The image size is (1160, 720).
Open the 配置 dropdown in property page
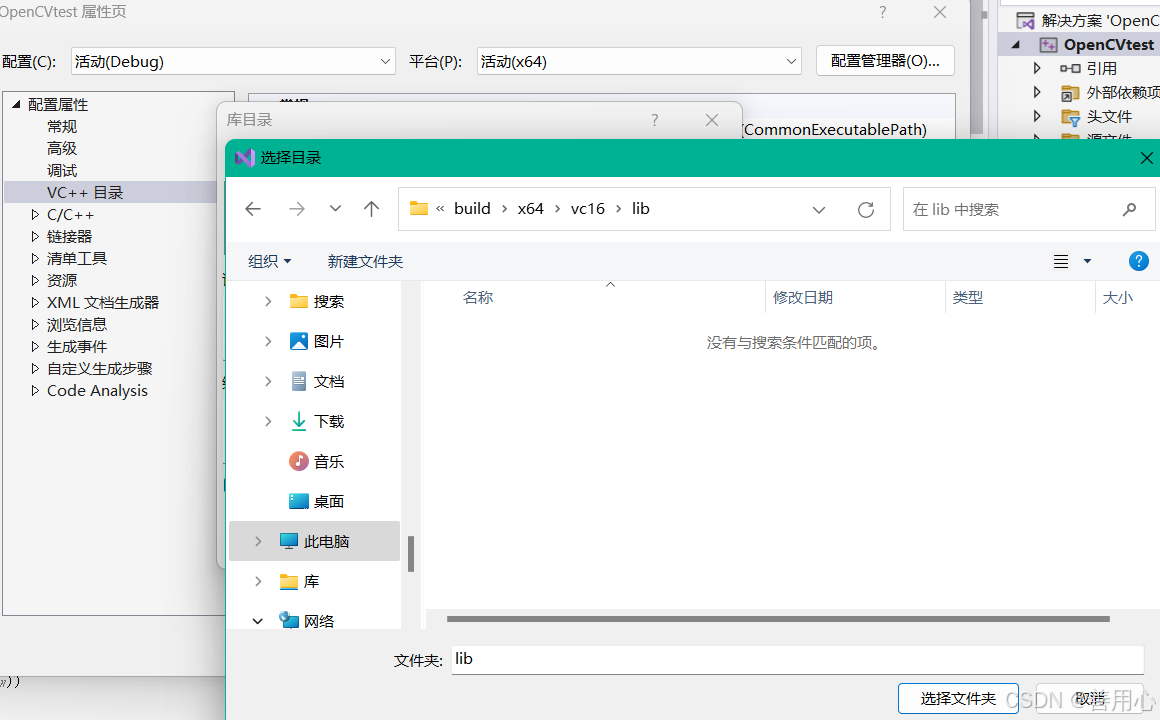tap(233, 61)
